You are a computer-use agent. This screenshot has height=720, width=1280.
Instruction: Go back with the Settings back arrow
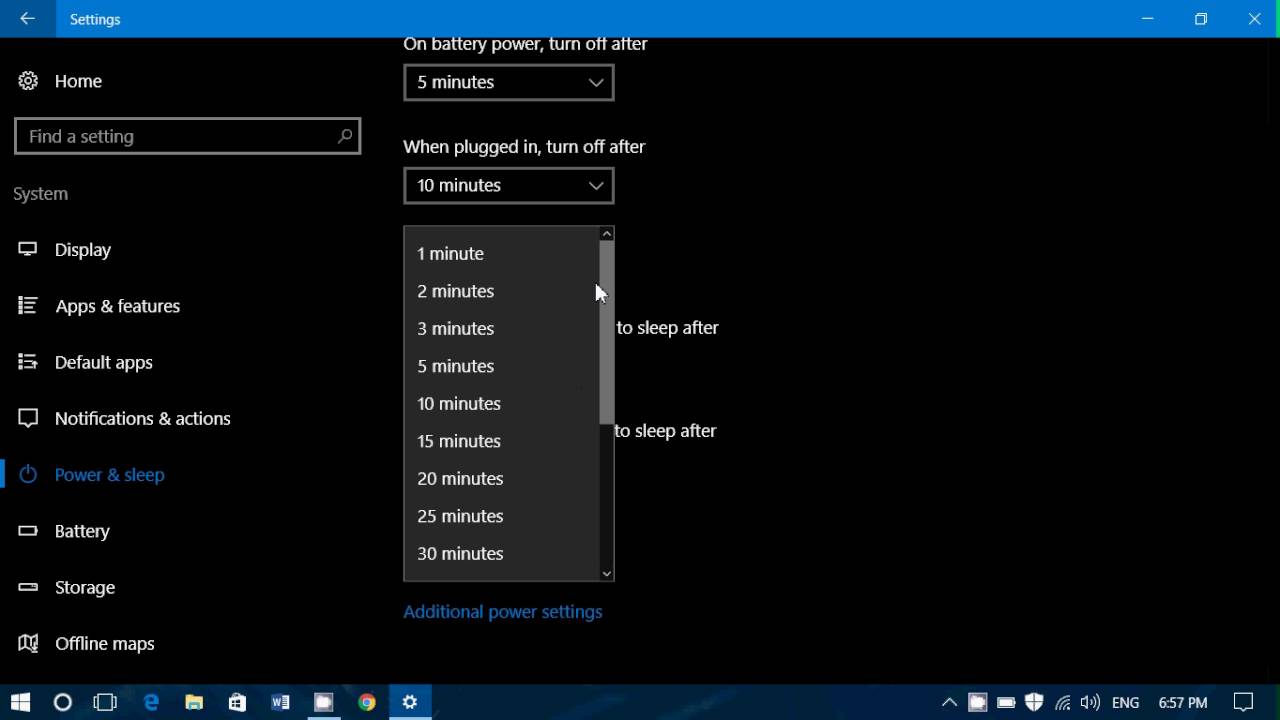tap(28, 19)
